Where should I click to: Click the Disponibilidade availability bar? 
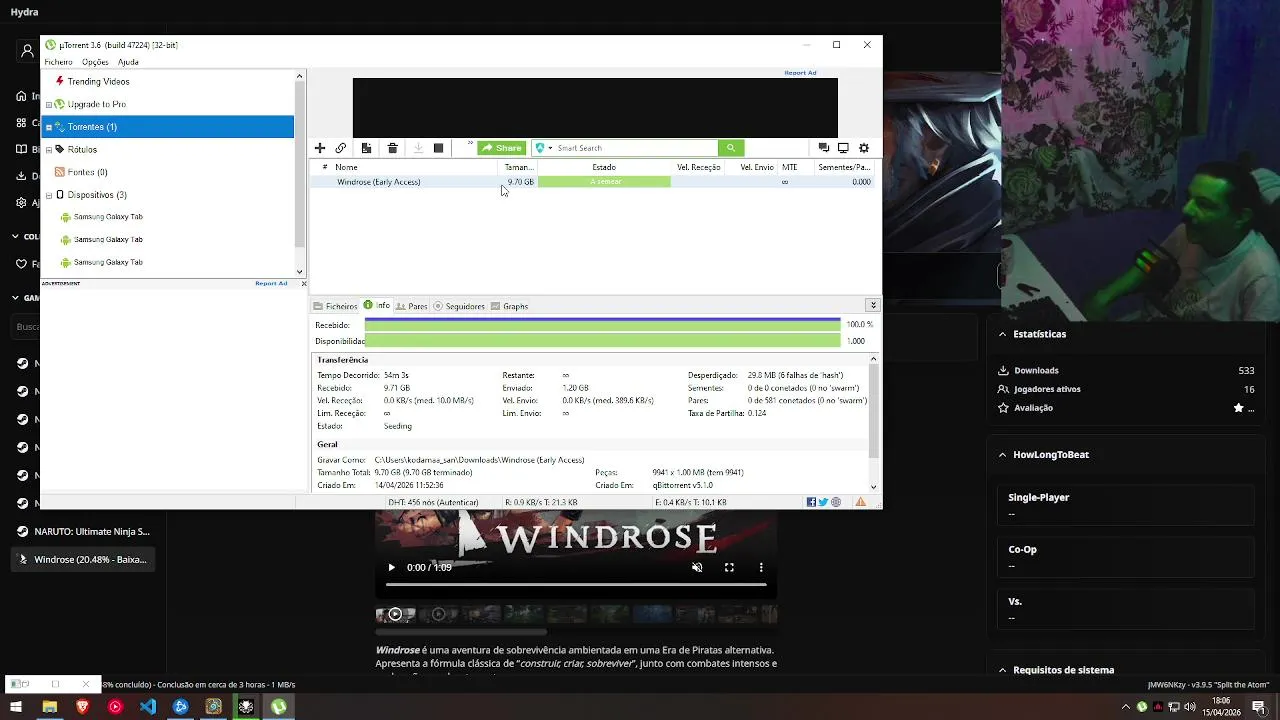[x=602, y=341]
